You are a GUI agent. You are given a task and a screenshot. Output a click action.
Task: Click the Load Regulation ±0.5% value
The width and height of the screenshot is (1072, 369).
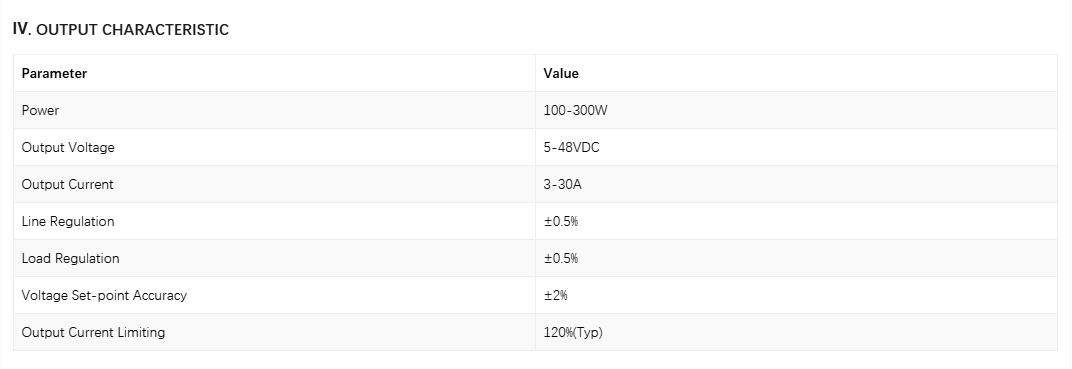561,258
